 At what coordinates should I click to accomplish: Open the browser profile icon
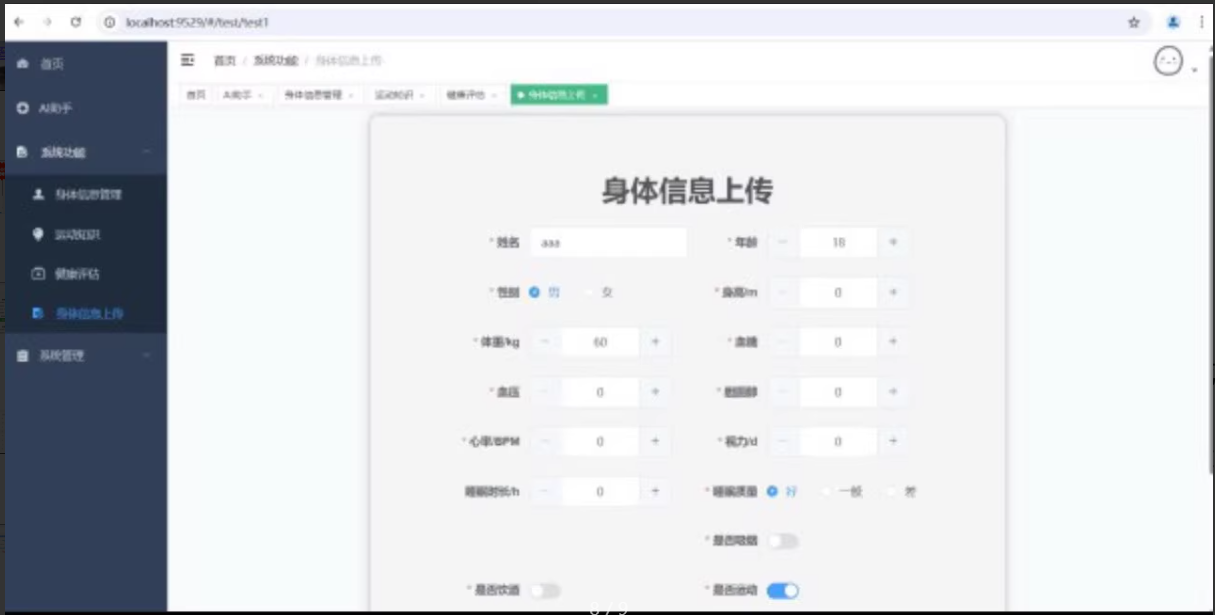point(1174,22)
